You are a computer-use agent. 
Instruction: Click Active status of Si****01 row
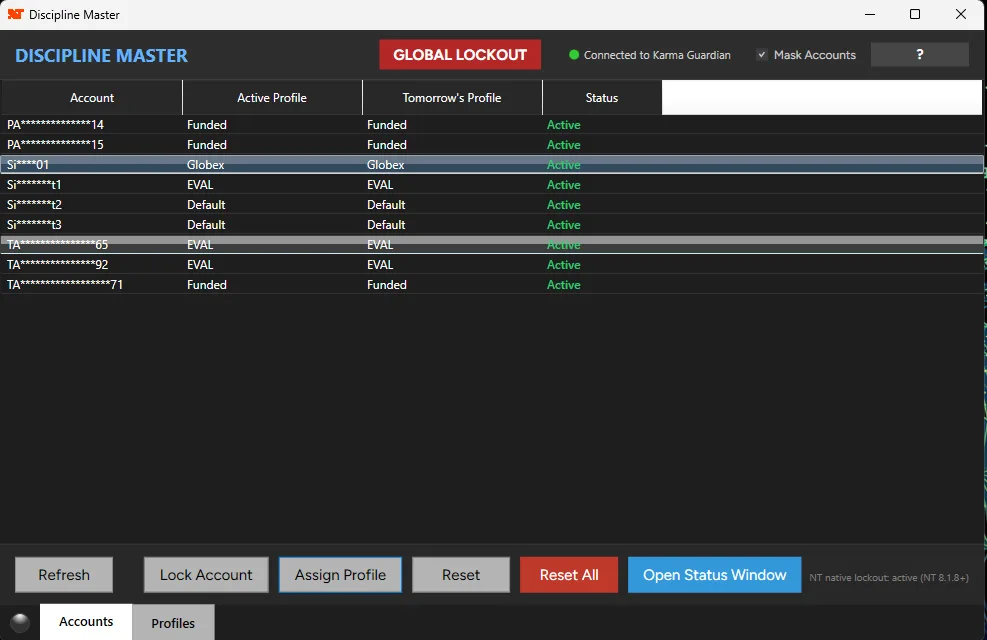[563, 165]
